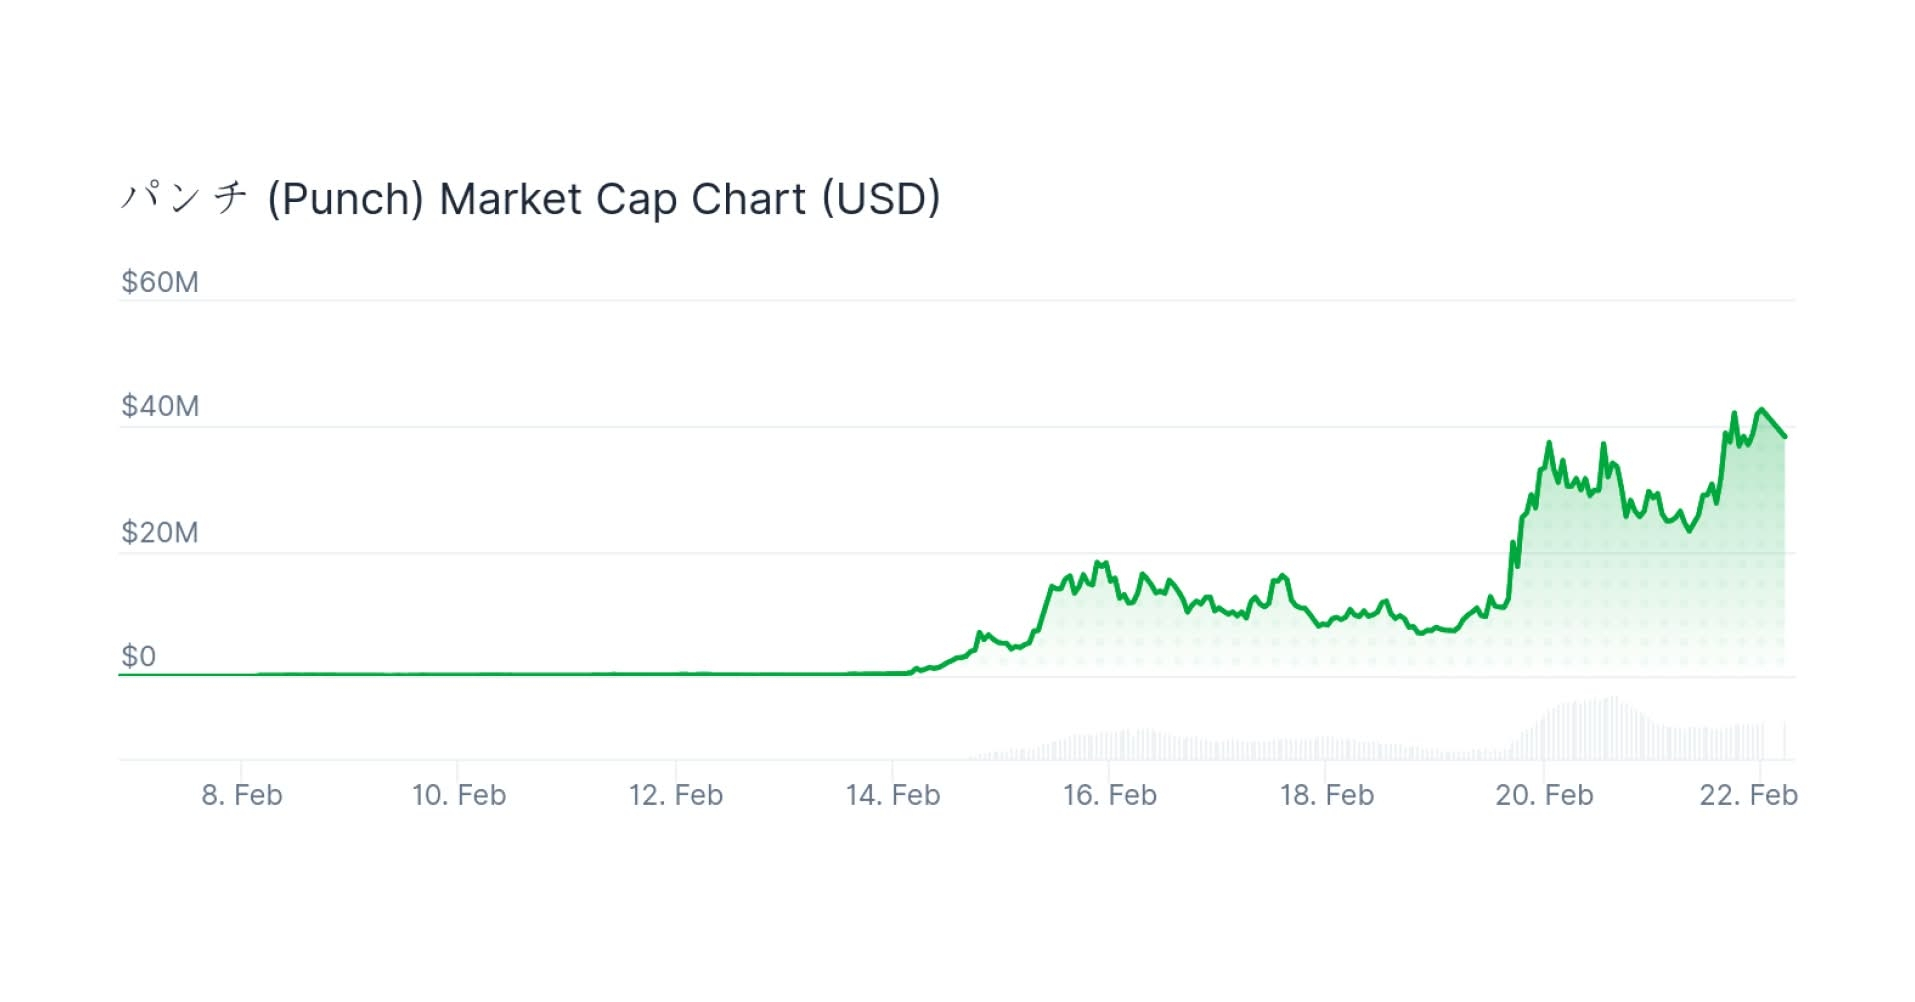Click the right end of the green line

pyautogui.click(x=1784, y=436)
